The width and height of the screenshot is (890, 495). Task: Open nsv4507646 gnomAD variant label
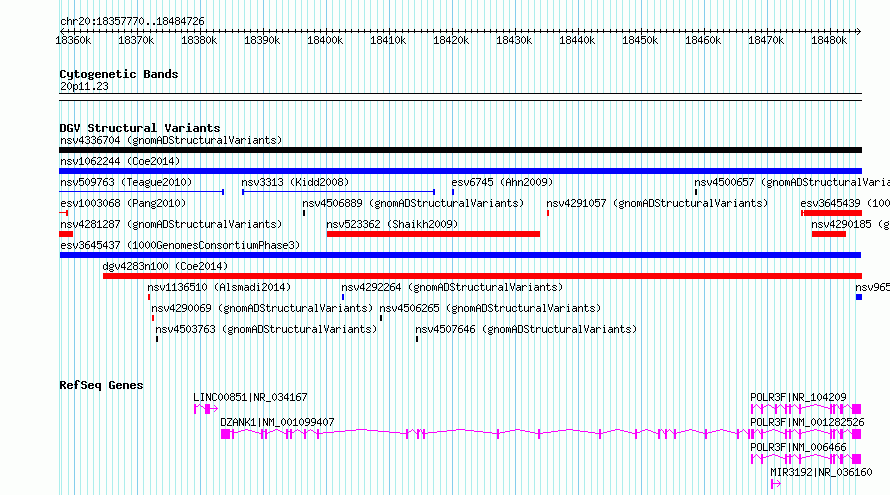coord(526,329)
